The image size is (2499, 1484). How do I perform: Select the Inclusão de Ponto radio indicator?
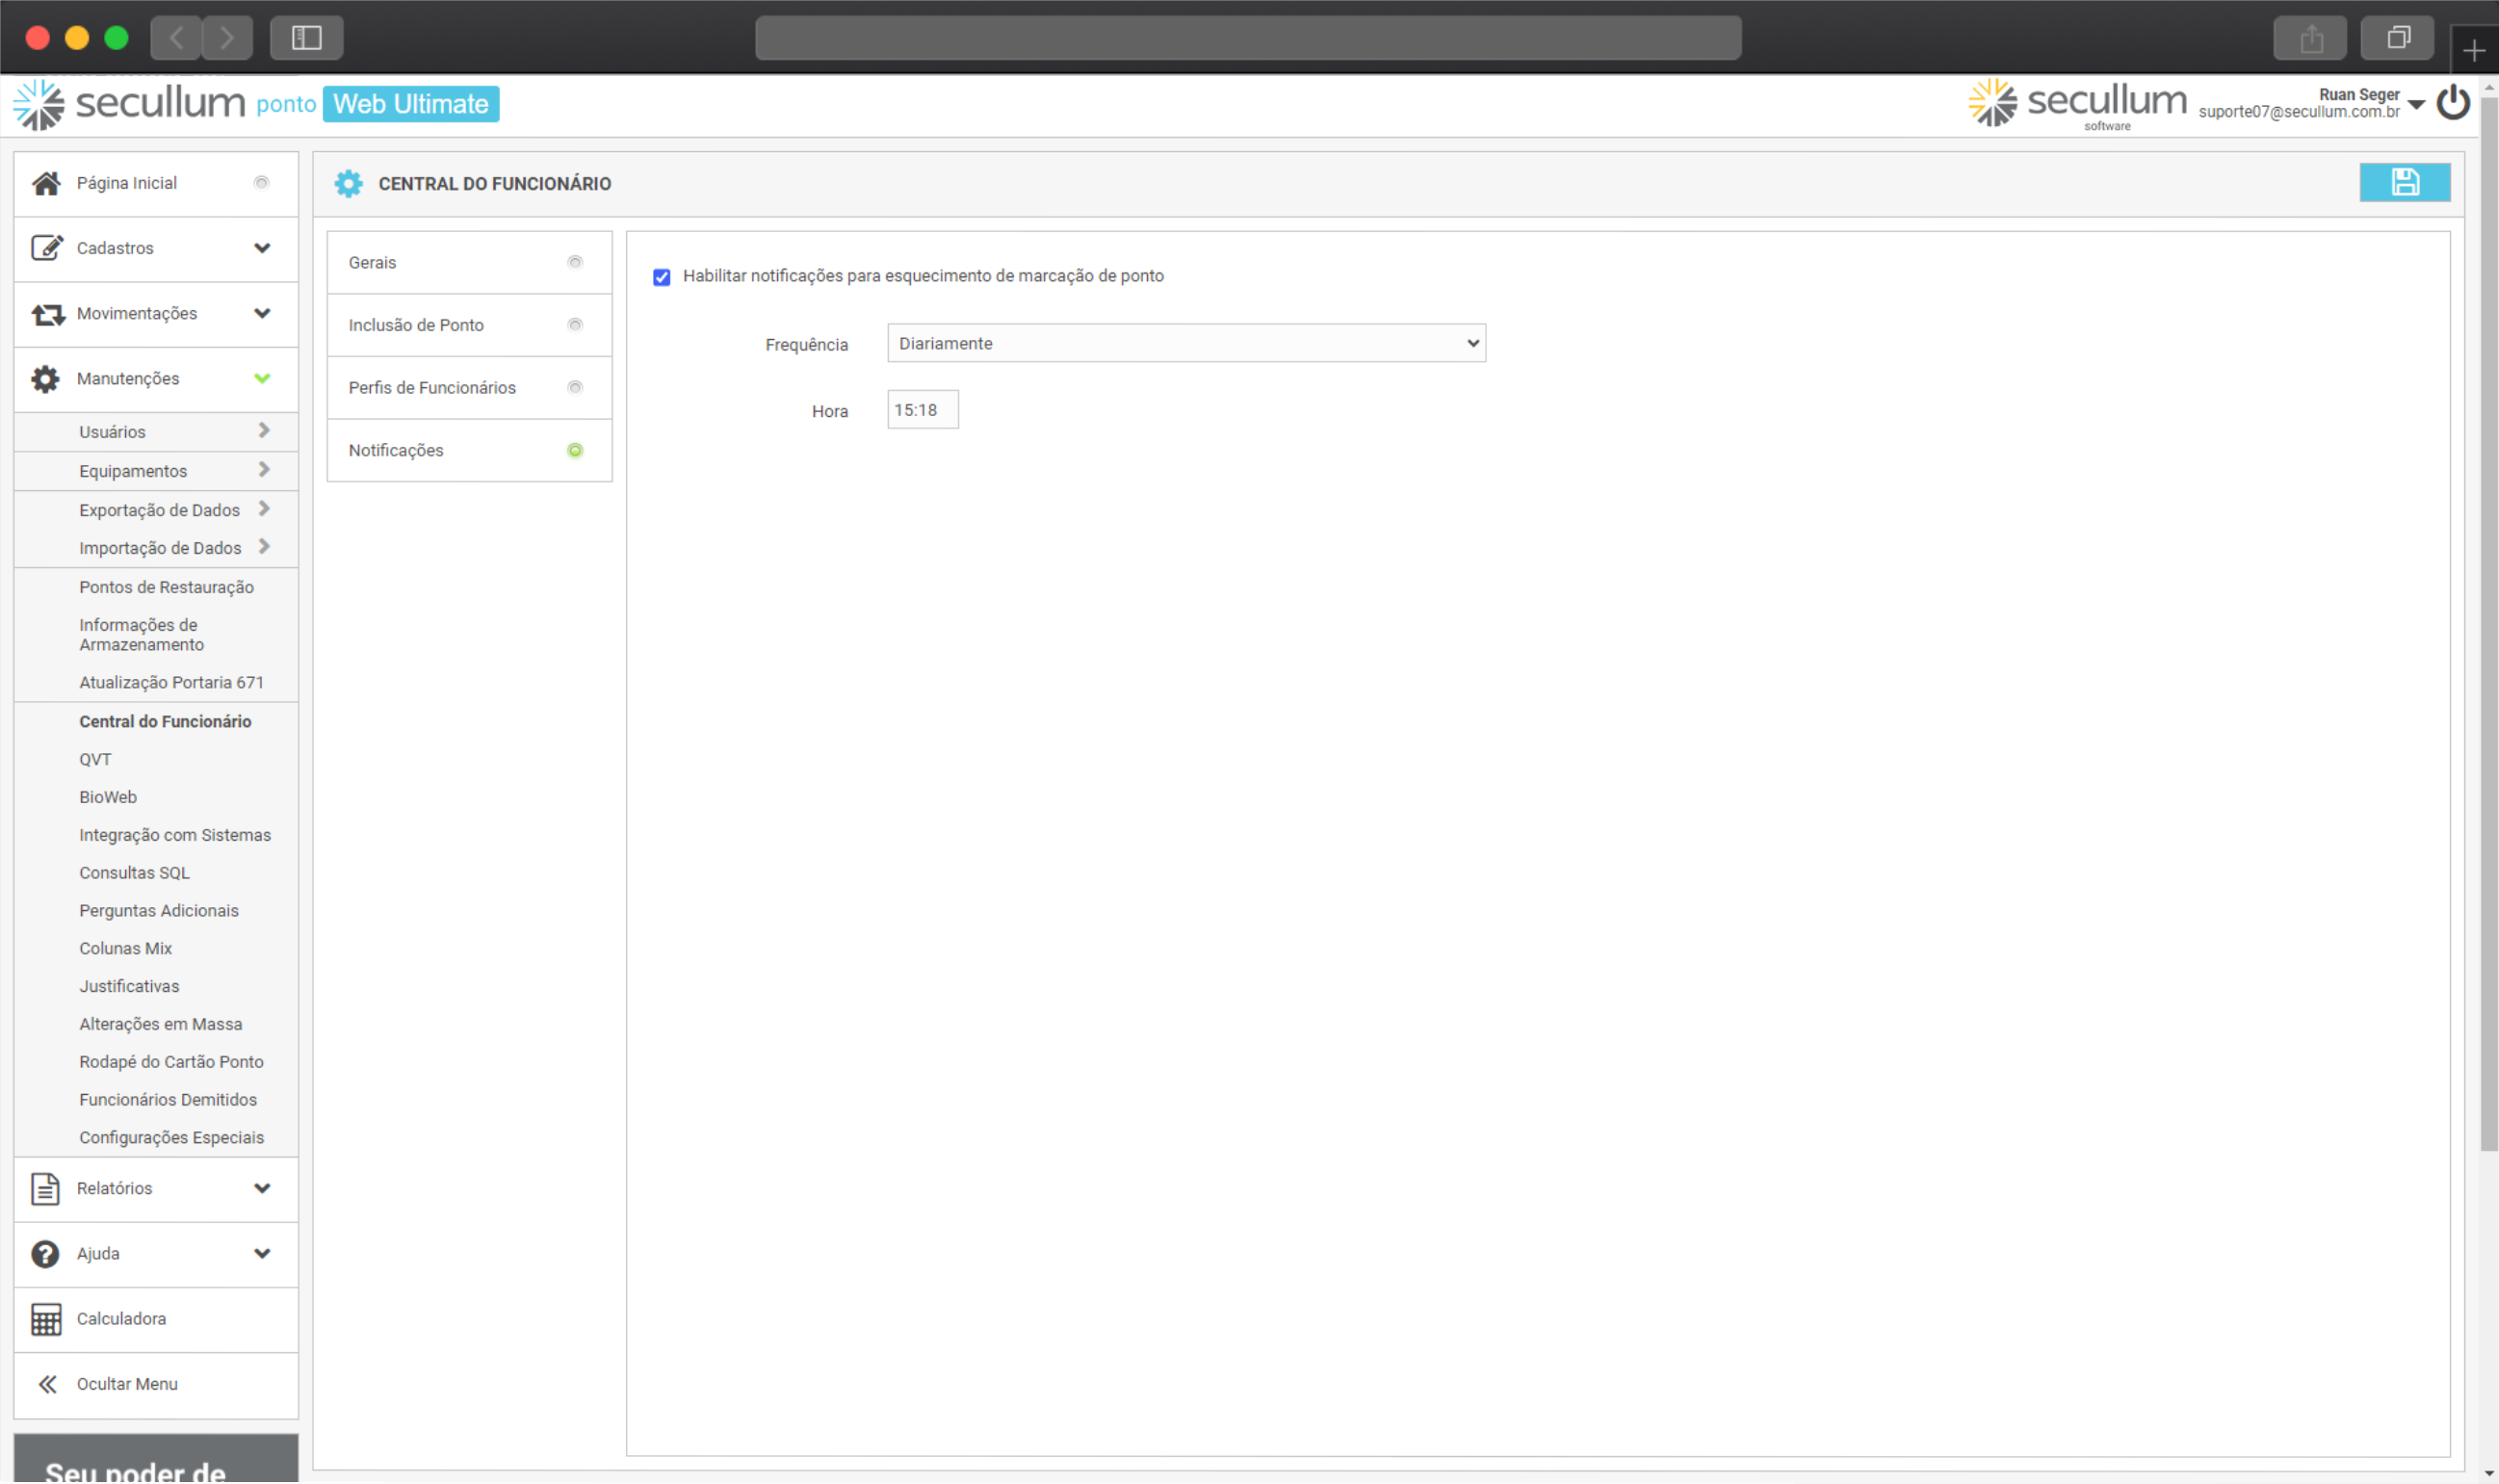(575, 325)
